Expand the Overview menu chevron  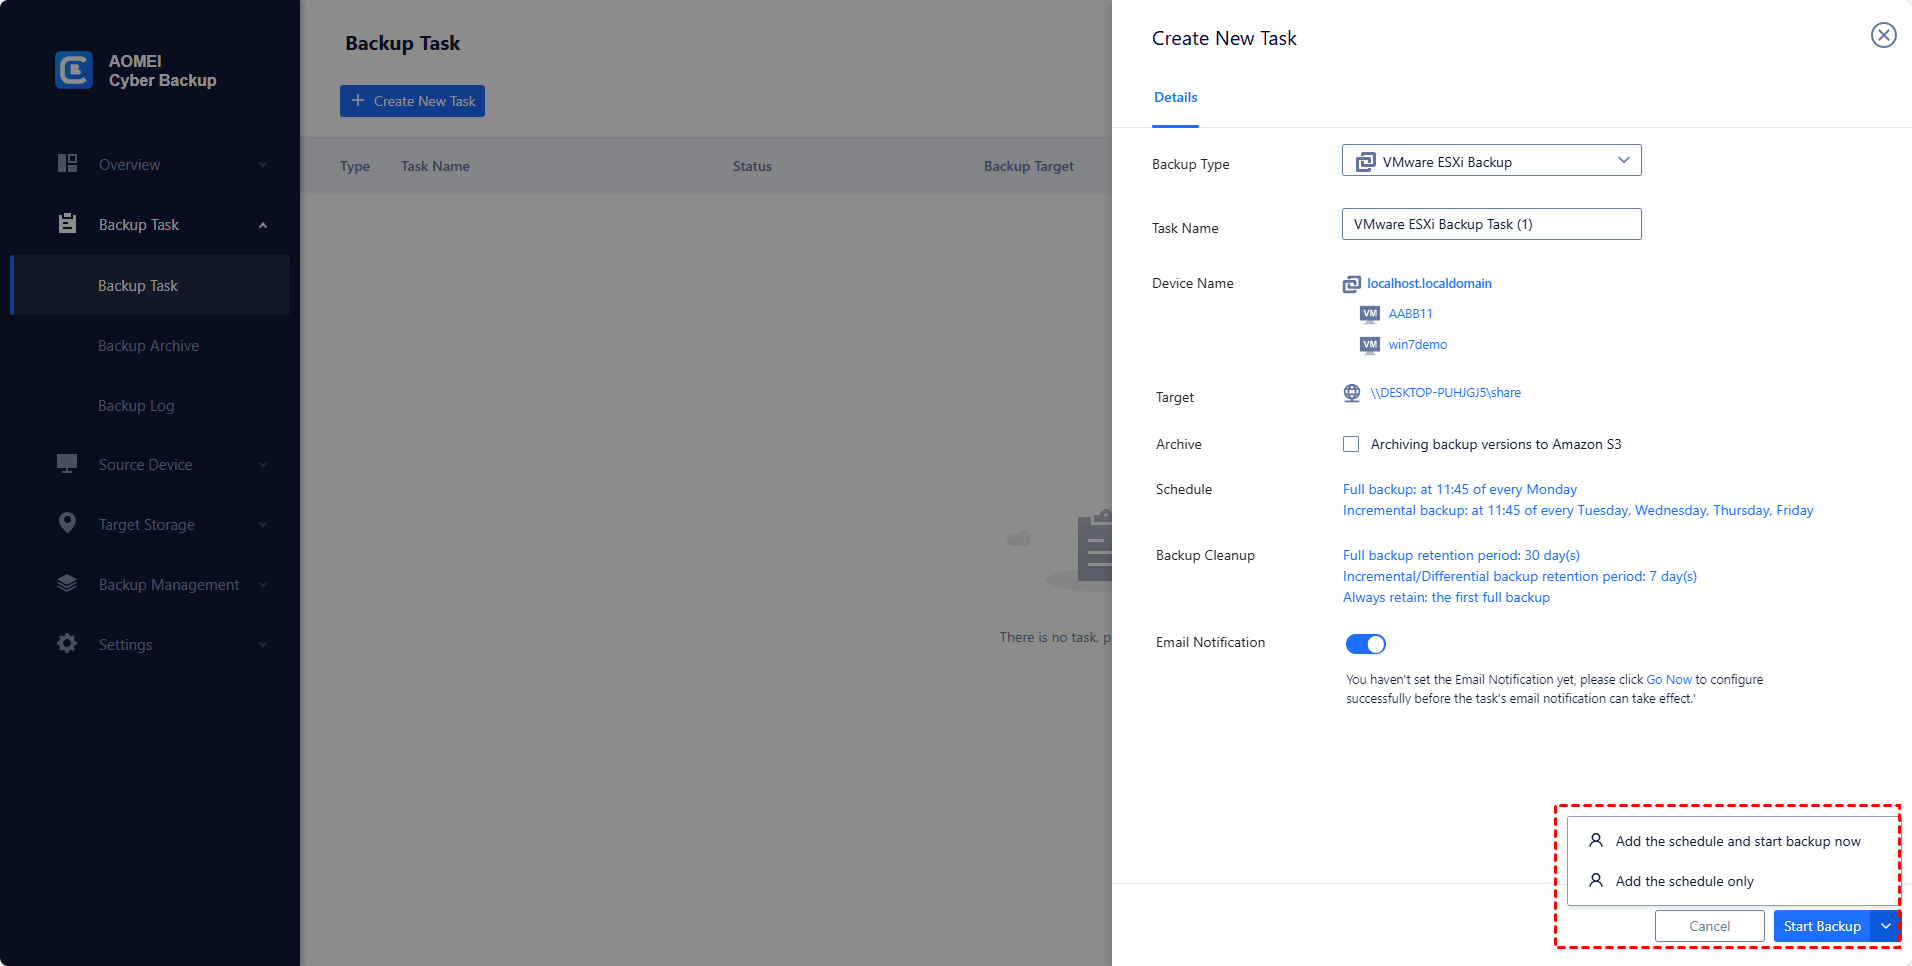[x=263, y=165]
